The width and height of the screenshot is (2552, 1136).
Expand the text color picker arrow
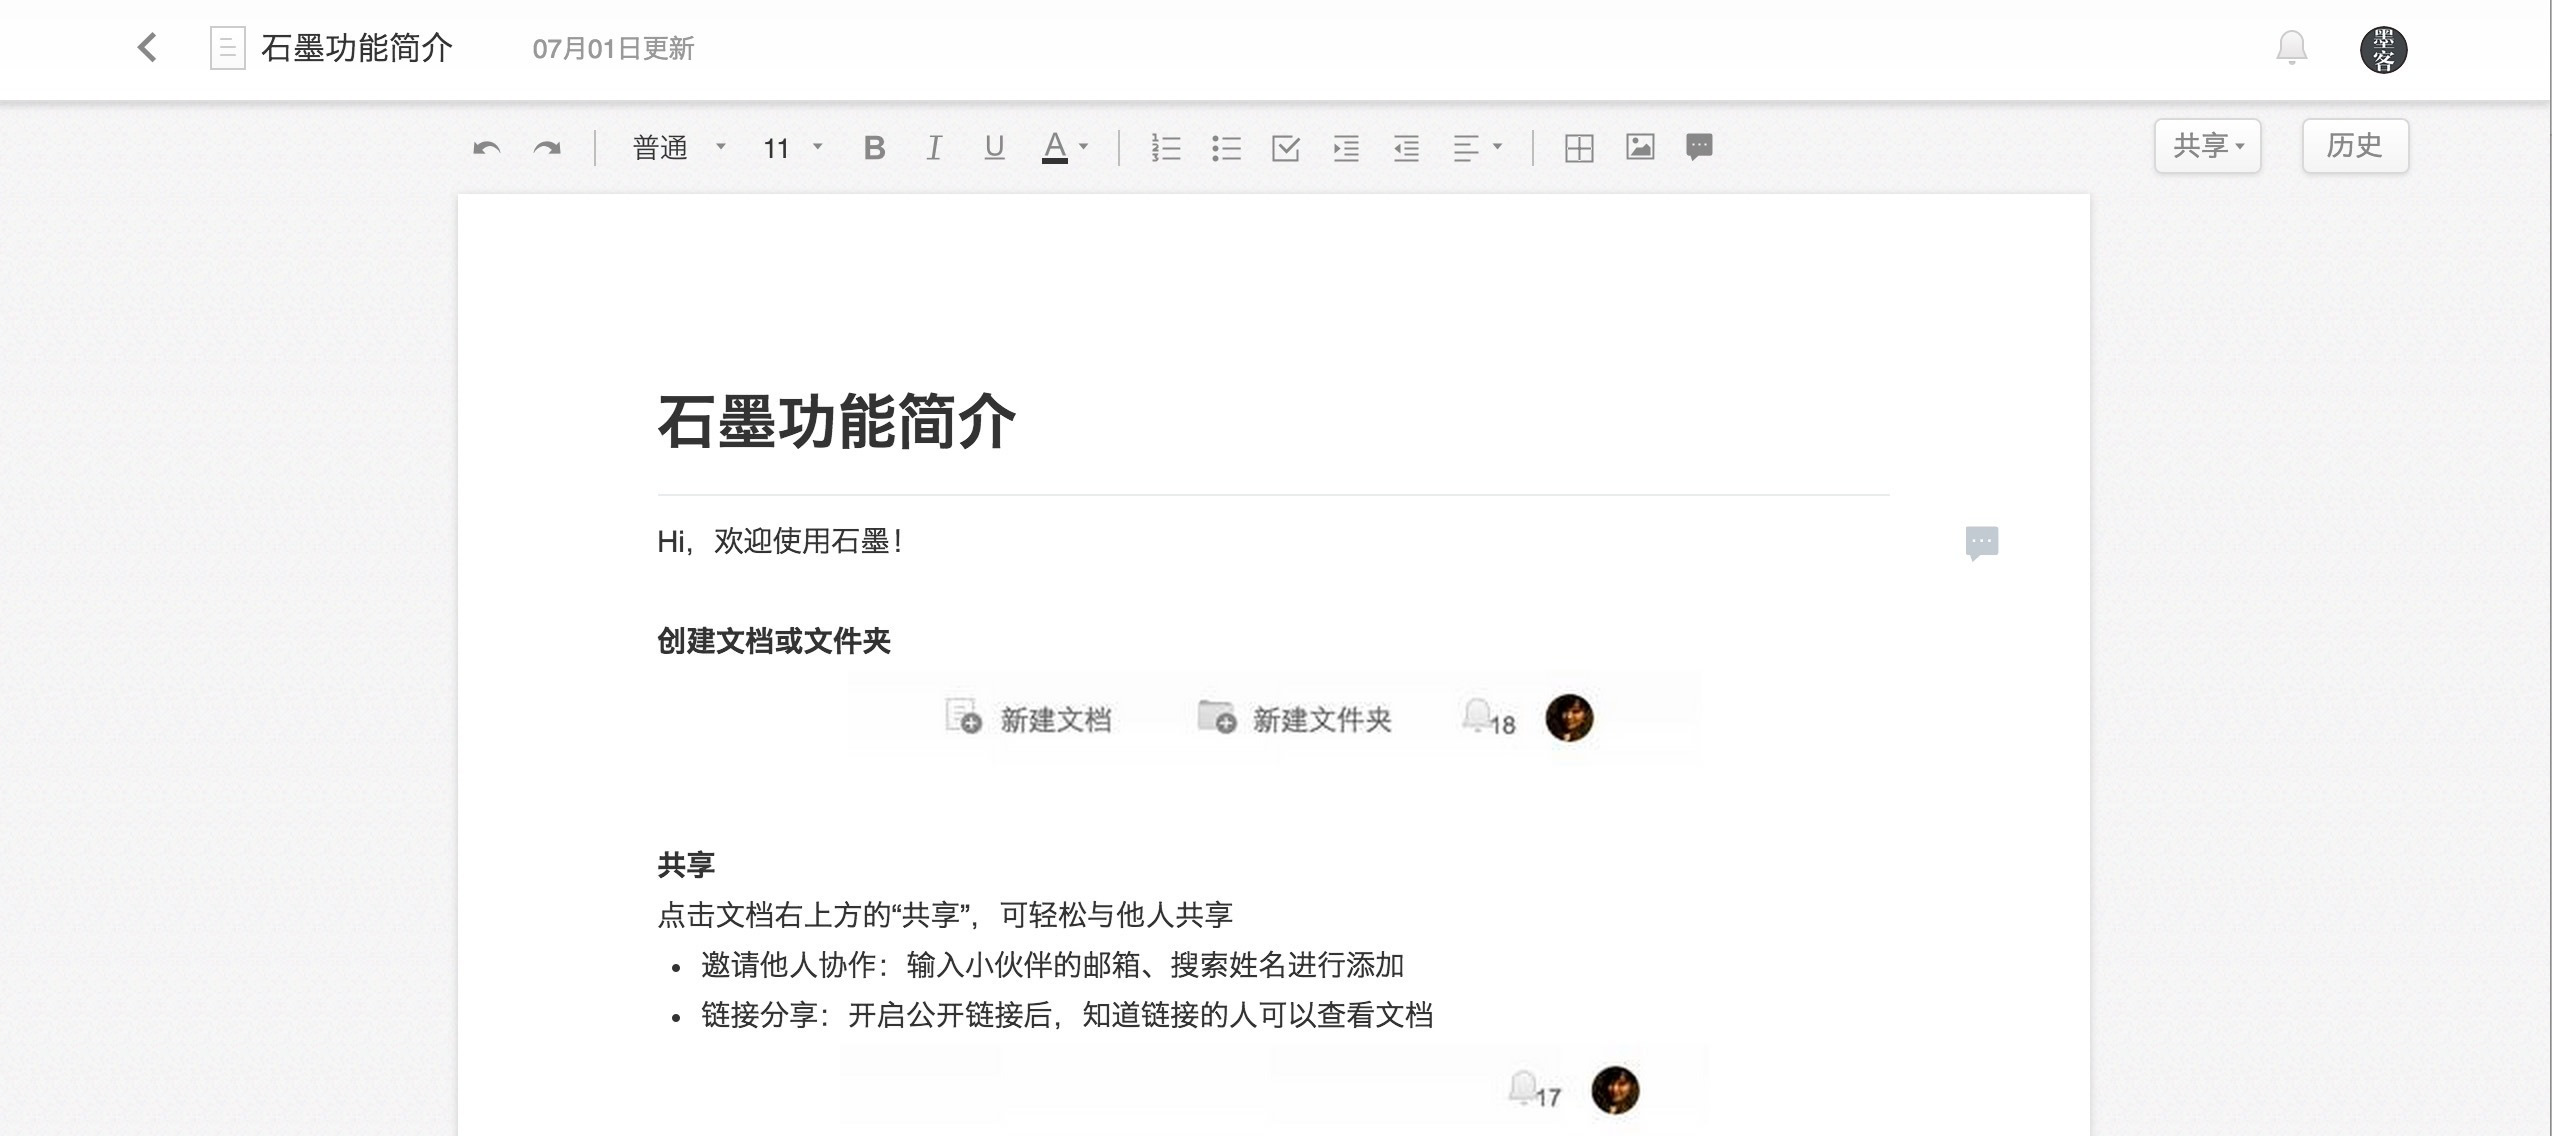pos(1083,147)
